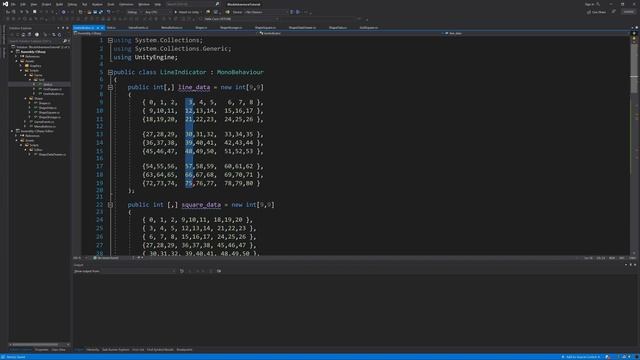Open the View menu
Image resolution: width=640 pixels, height=360 pixels.
click(x=34, y=4)
